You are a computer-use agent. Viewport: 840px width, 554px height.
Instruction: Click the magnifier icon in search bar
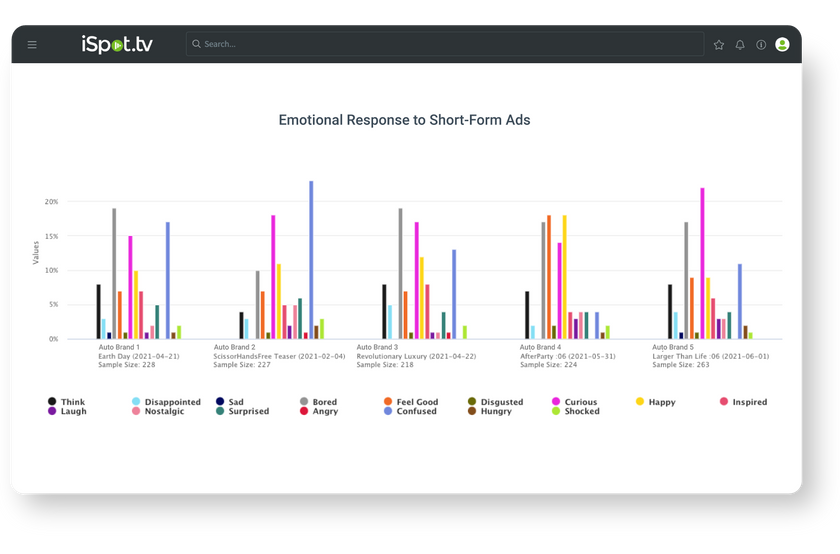(x=196, y=45)
